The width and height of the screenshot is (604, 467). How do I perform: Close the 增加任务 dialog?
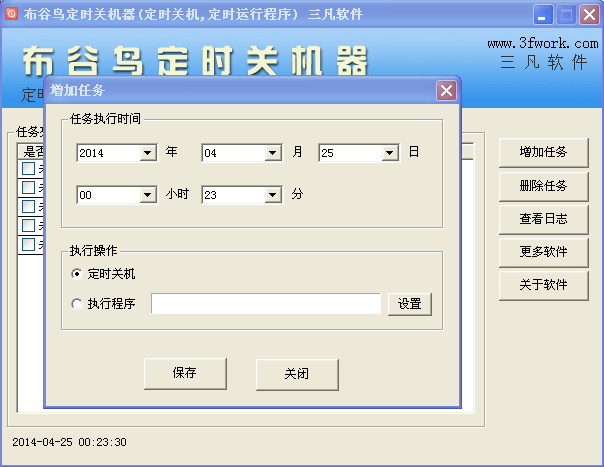point(446,90)
